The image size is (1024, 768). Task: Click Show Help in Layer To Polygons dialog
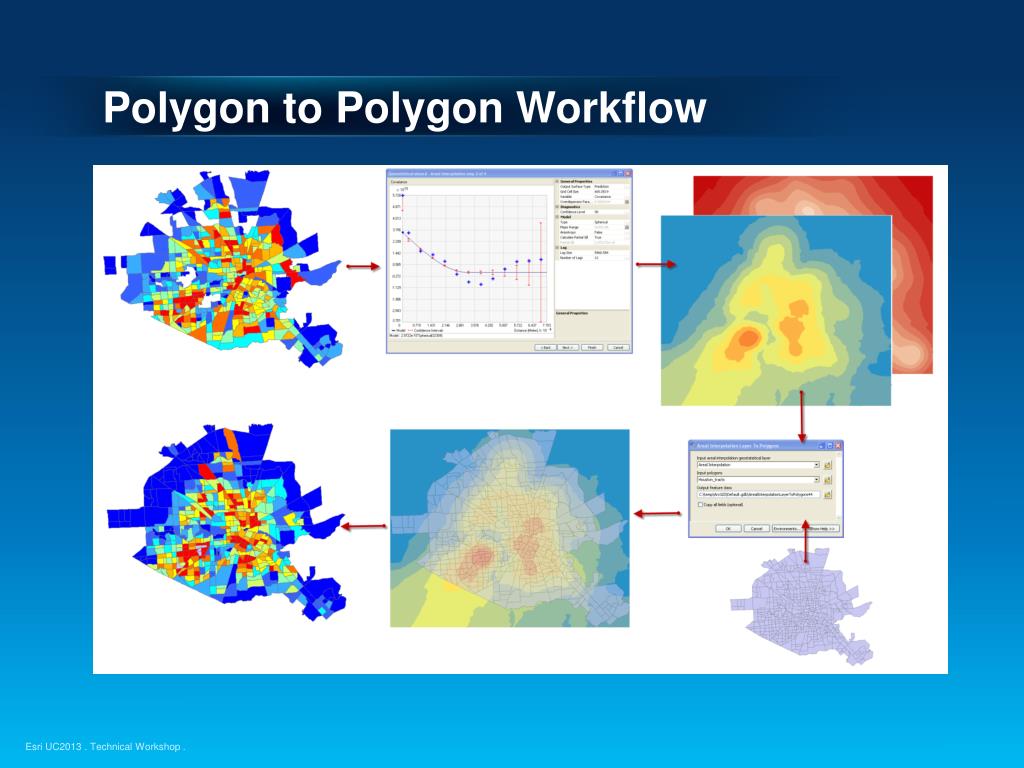point(822,528)
